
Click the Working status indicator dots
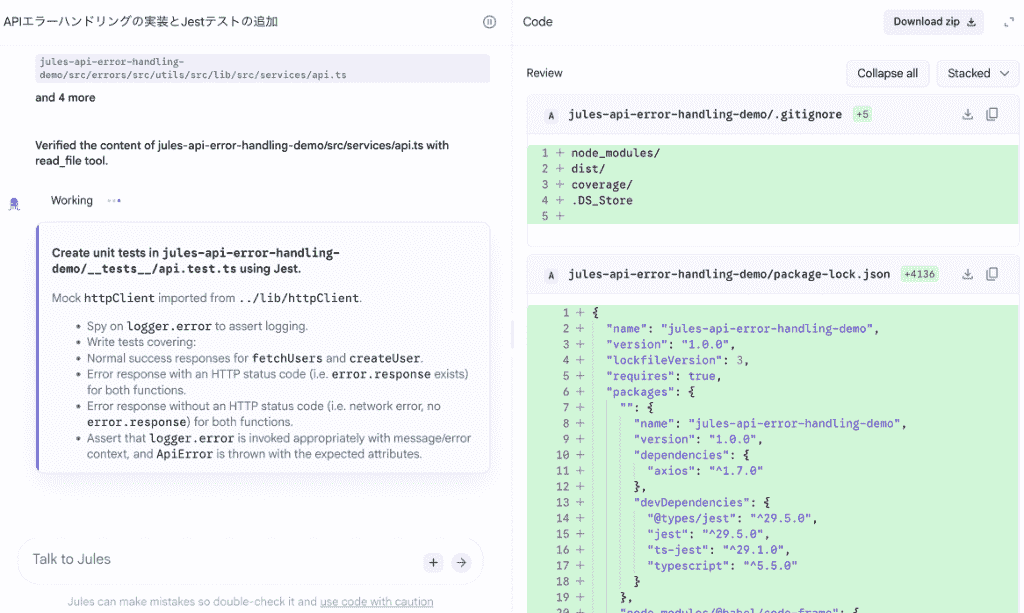(x=114, y=200)
